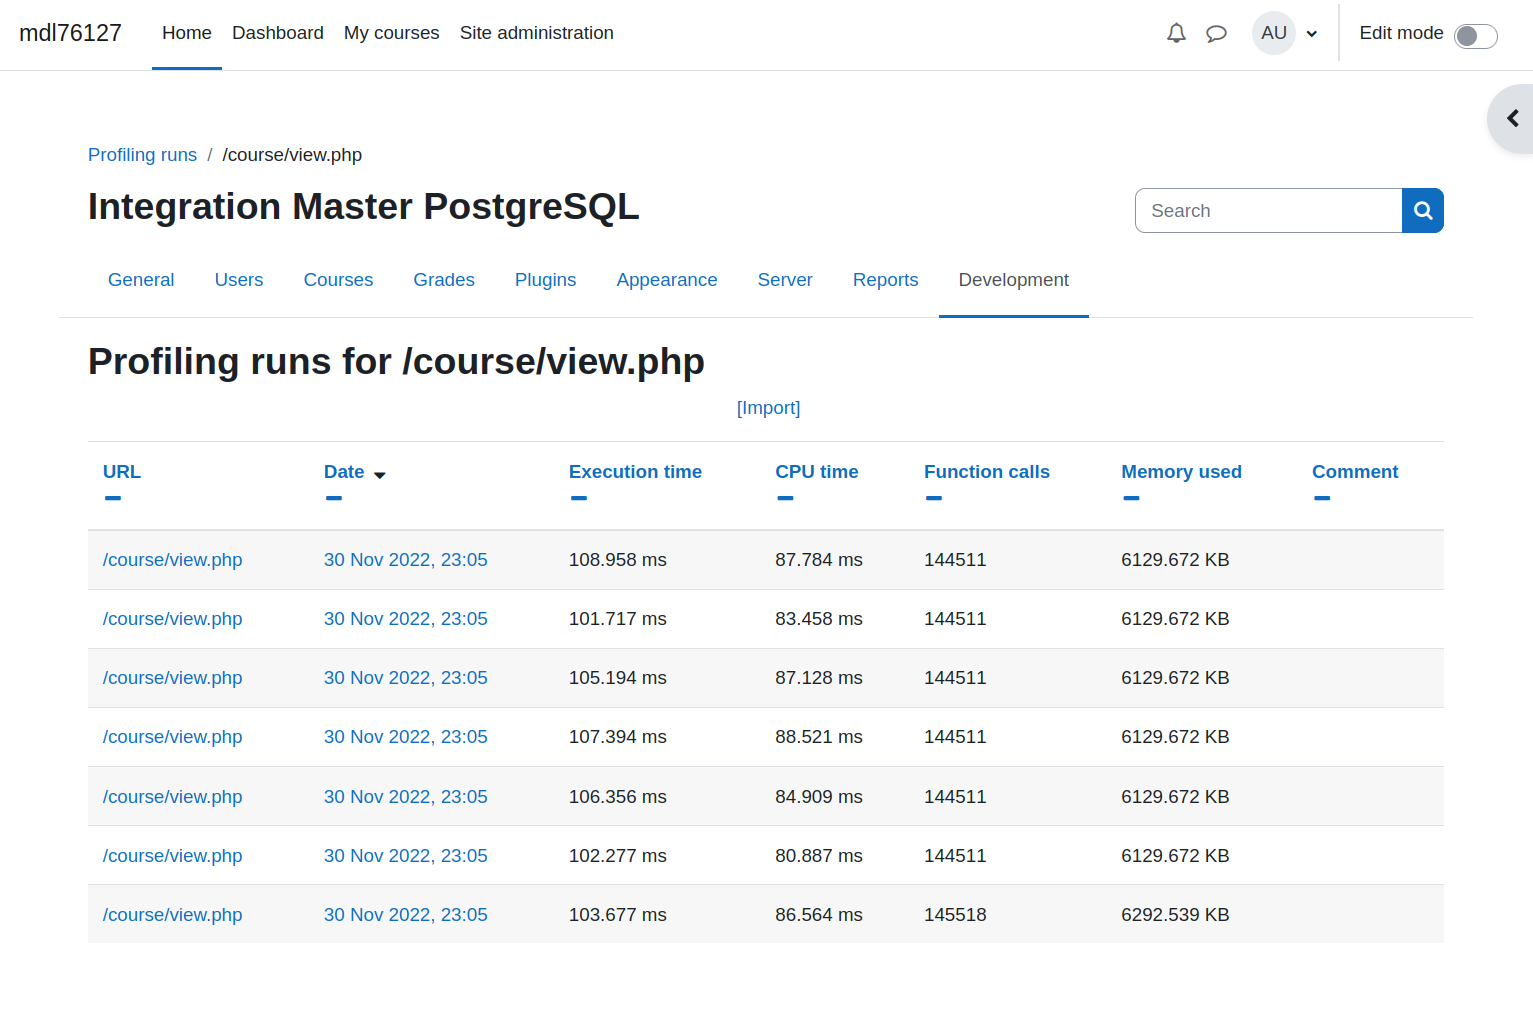Sort by CPU time column header
Screen dimensions: 1533x1020
point(817,472)
